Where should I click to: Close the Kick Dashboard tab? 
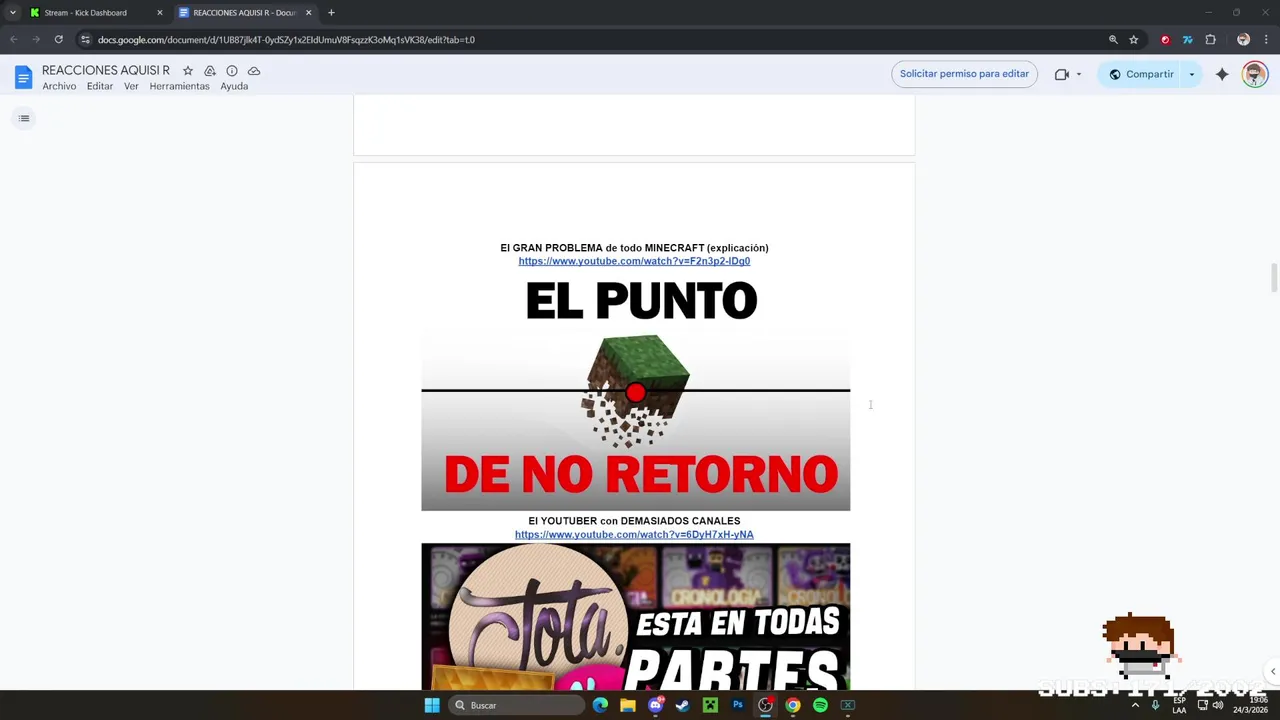(159, 13)
